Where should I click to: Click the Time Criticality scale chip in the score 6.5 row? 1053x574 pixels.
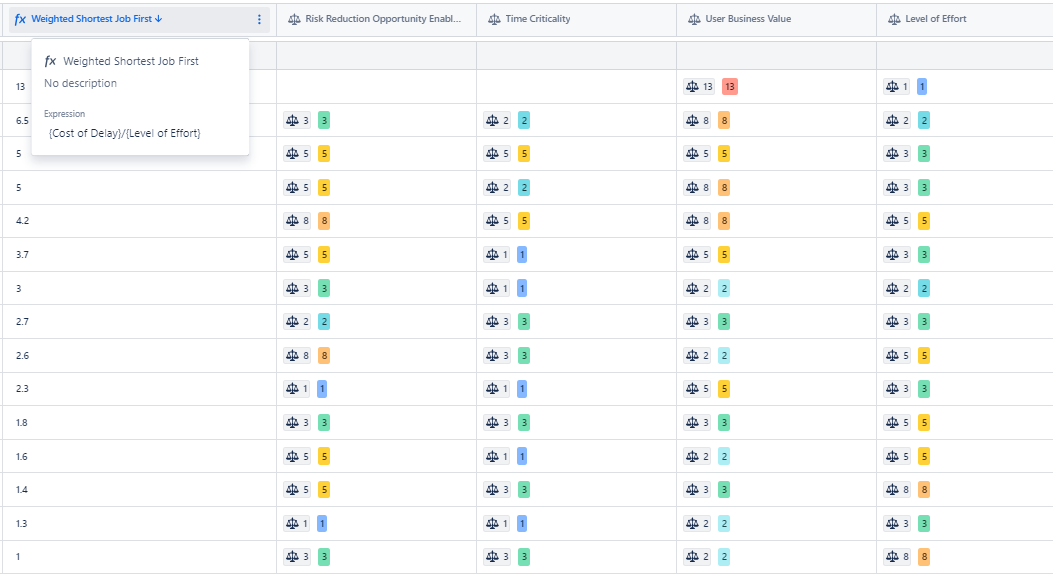(497, 120)
